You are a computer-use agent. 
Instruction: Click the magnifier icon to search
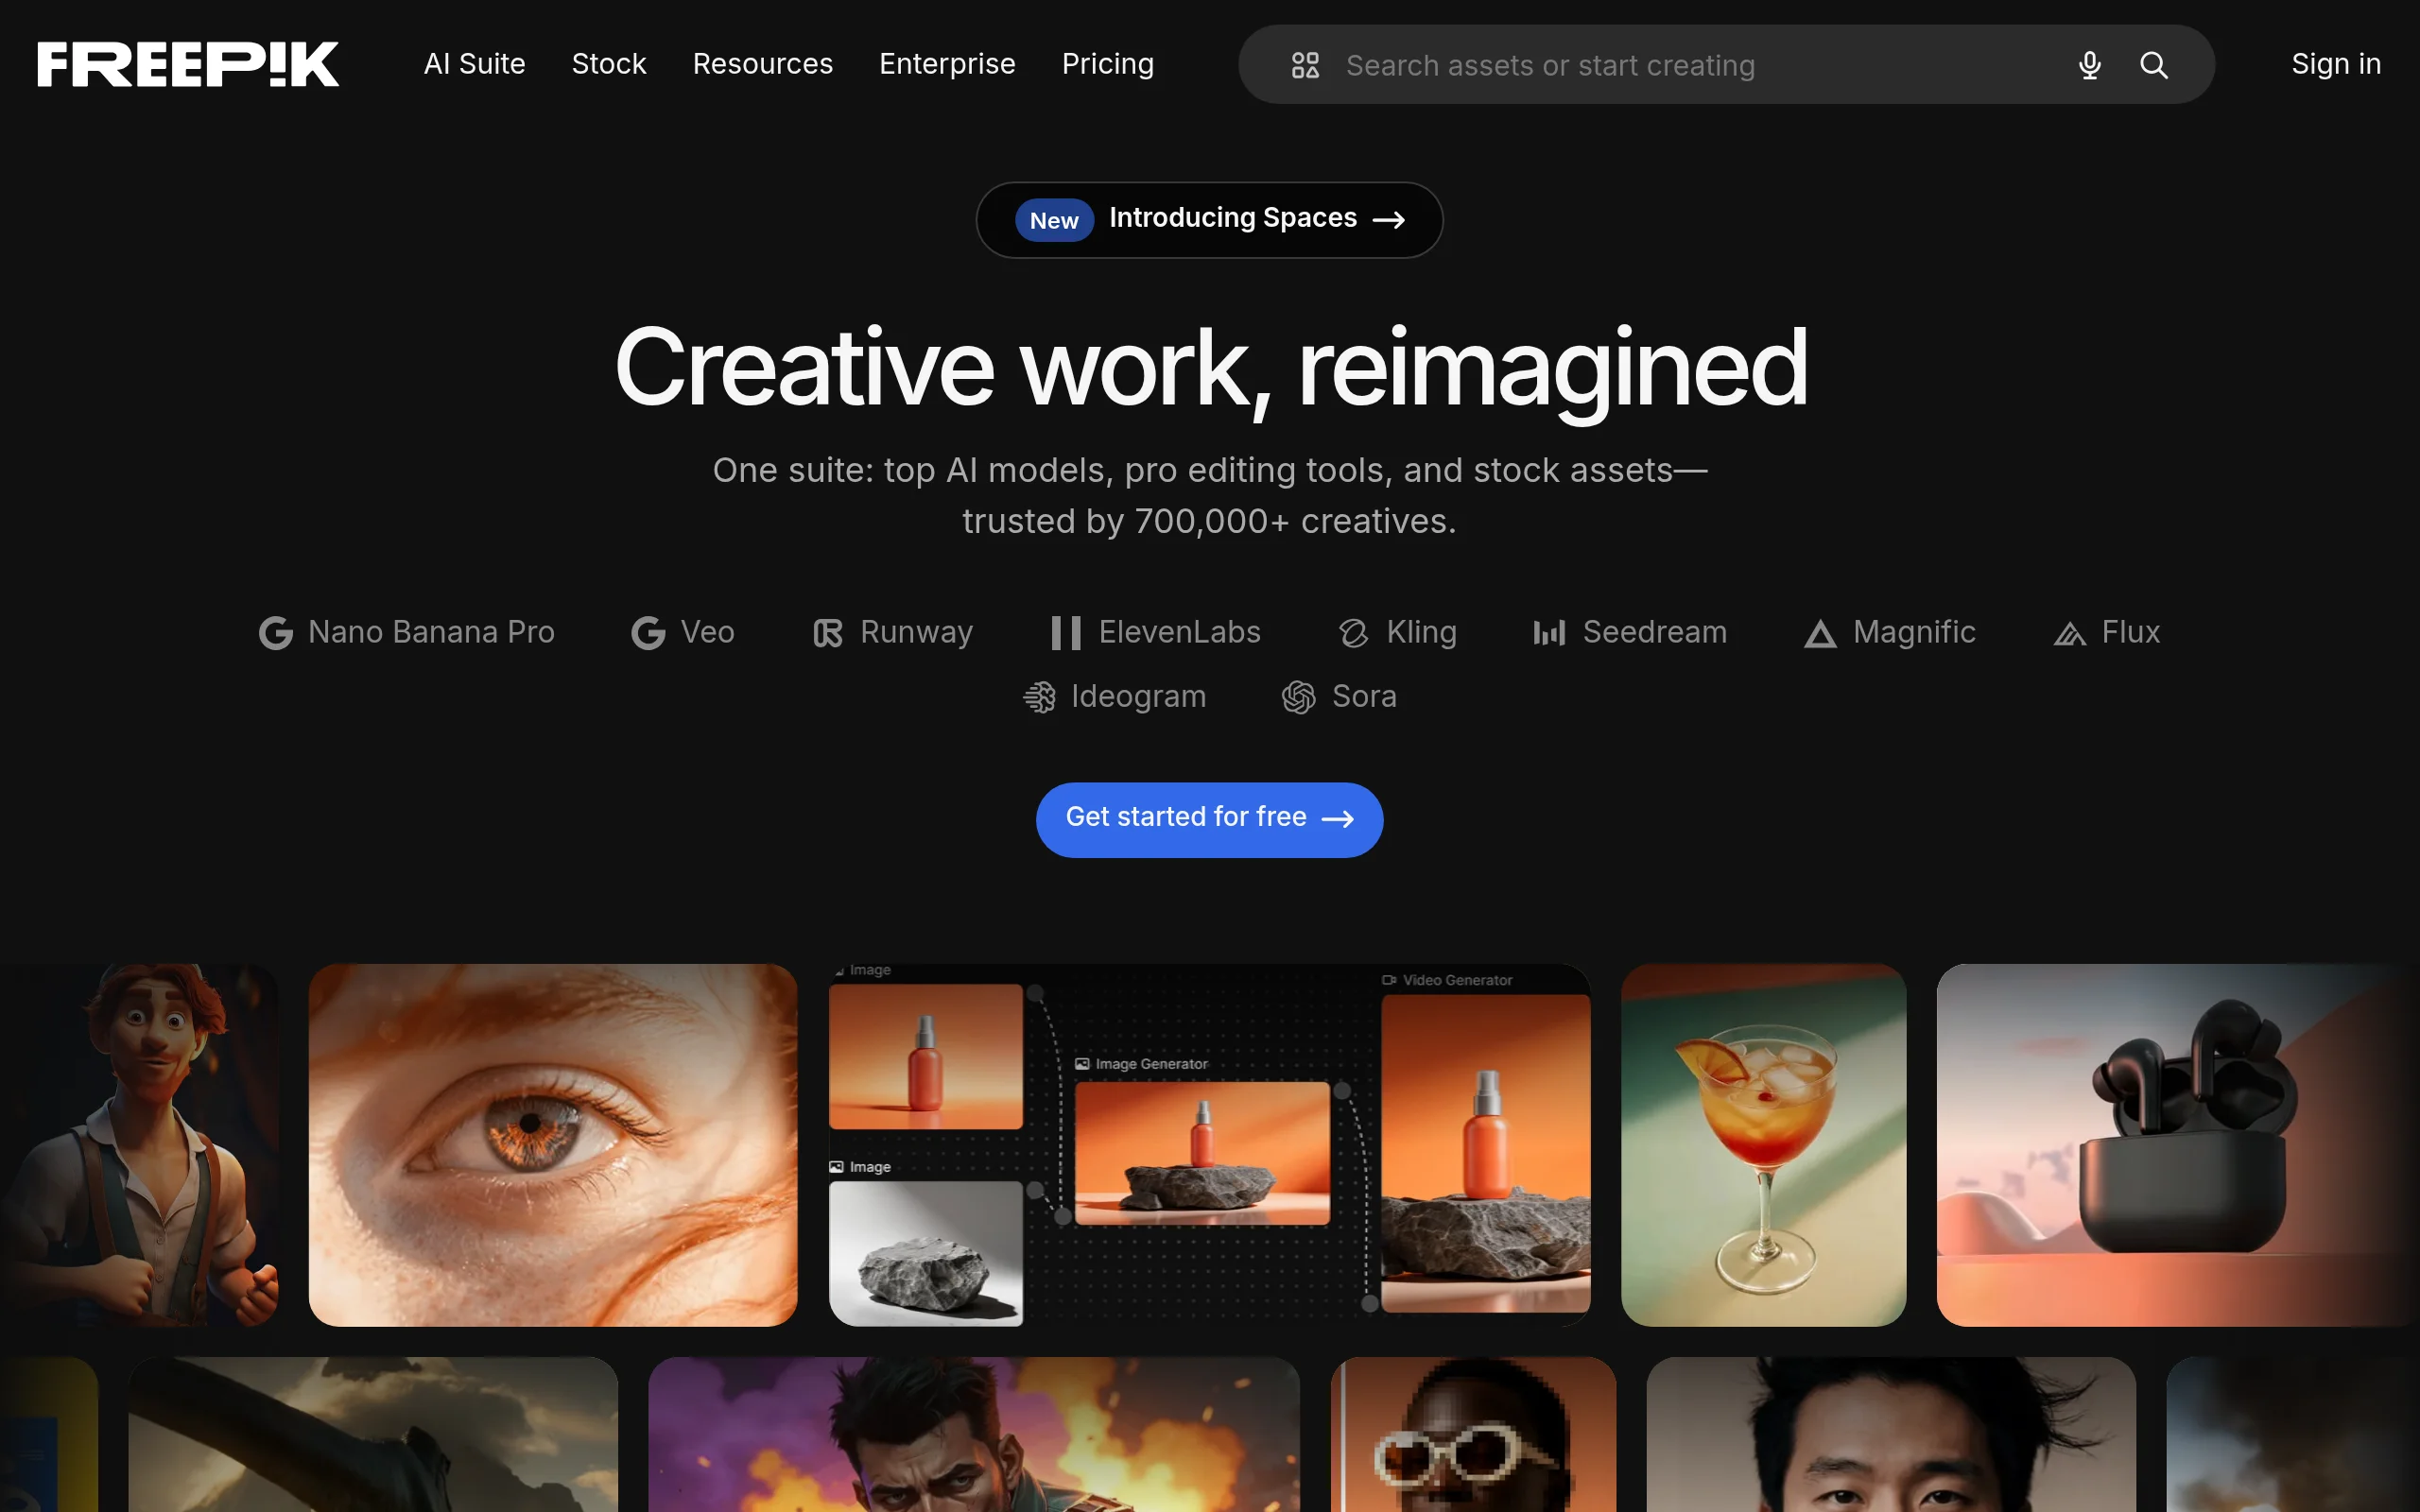[x=2155, y=65]
